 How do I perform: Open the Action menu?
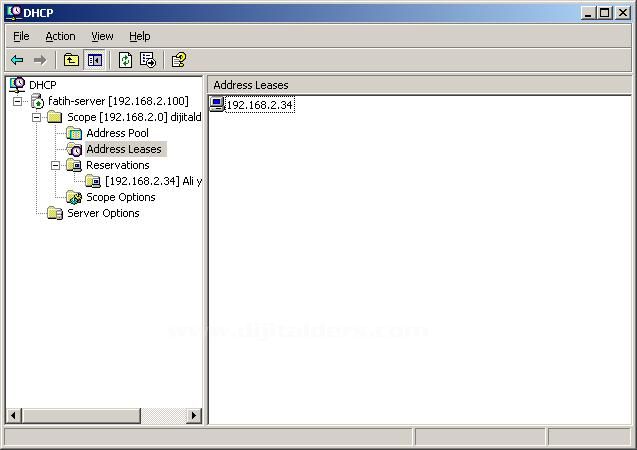60,36
